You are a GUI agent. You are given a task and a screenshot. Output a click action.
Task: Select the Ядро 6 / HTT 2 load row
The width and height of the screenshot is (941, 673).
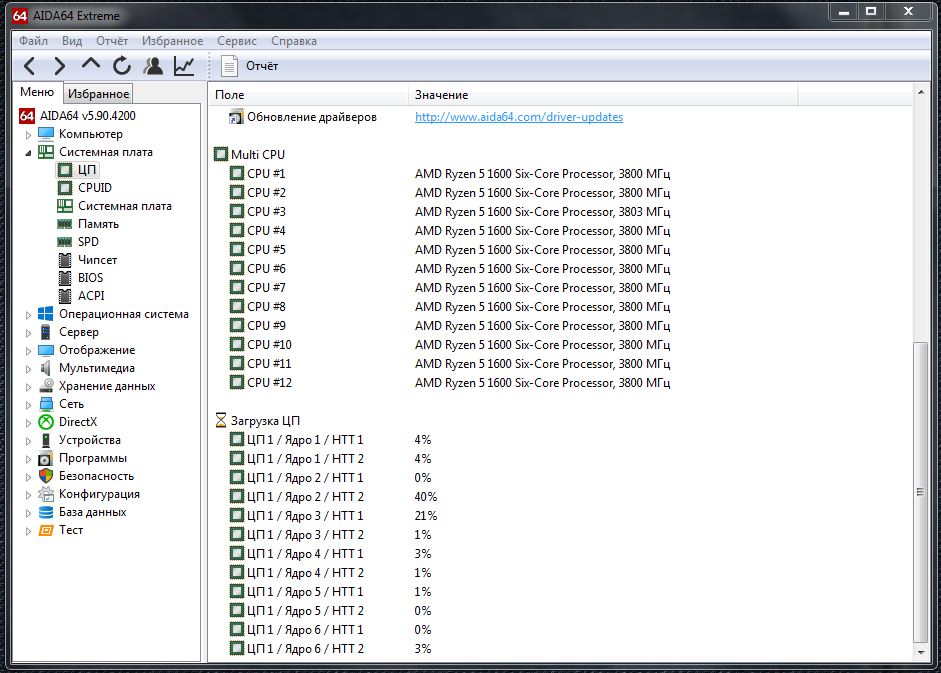(331, 648)
